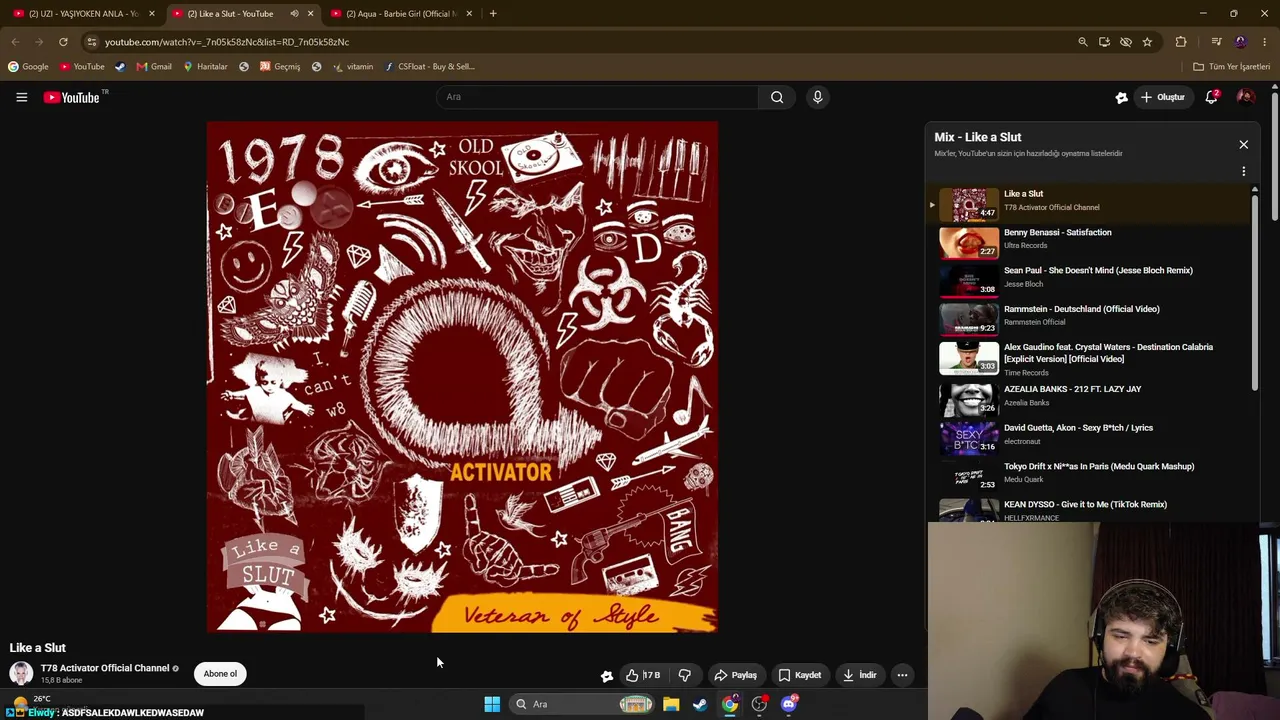Download the video with İndir
This screenshot has height=720, width=1280.
[859, 675]
